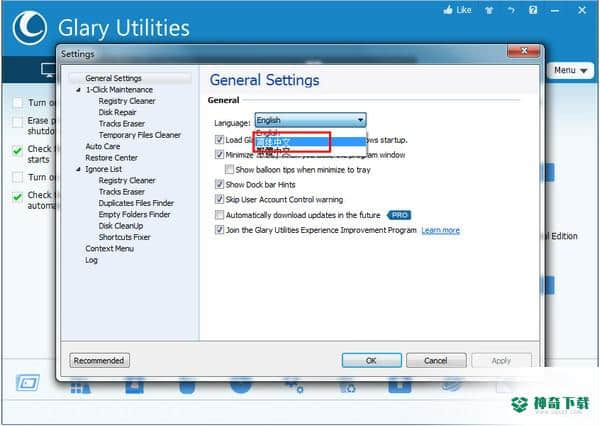Image resolution: width=600 pixels, height=426 pixels.
Task: Toggle the Erase on shutdown checkbox in main window
Action: coord(17,122)
